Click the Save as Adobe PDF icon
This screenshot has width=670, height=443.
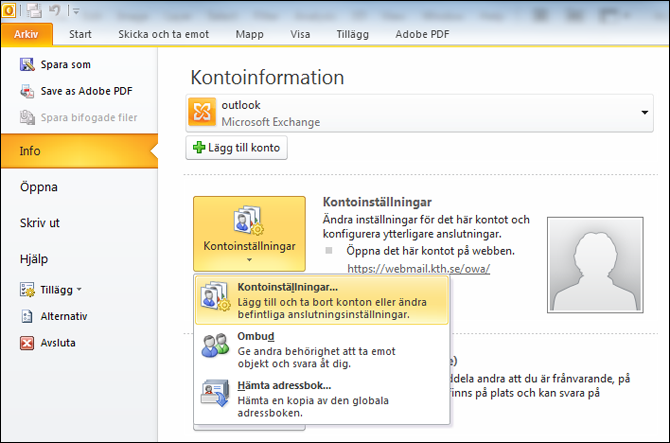(x=27, y=91)
